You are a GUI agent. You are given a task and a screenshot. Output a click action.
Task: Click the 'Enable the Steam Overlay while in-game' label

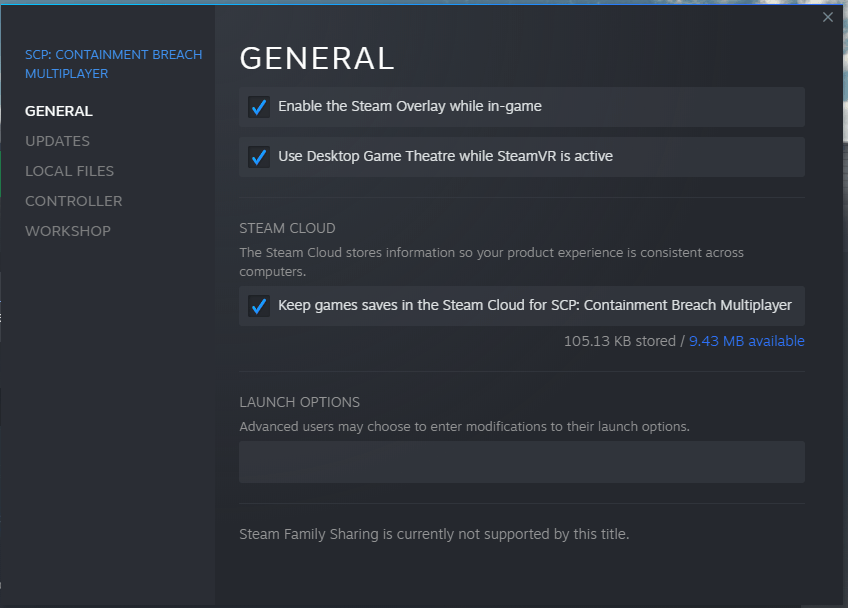click(x=410, y=106)
